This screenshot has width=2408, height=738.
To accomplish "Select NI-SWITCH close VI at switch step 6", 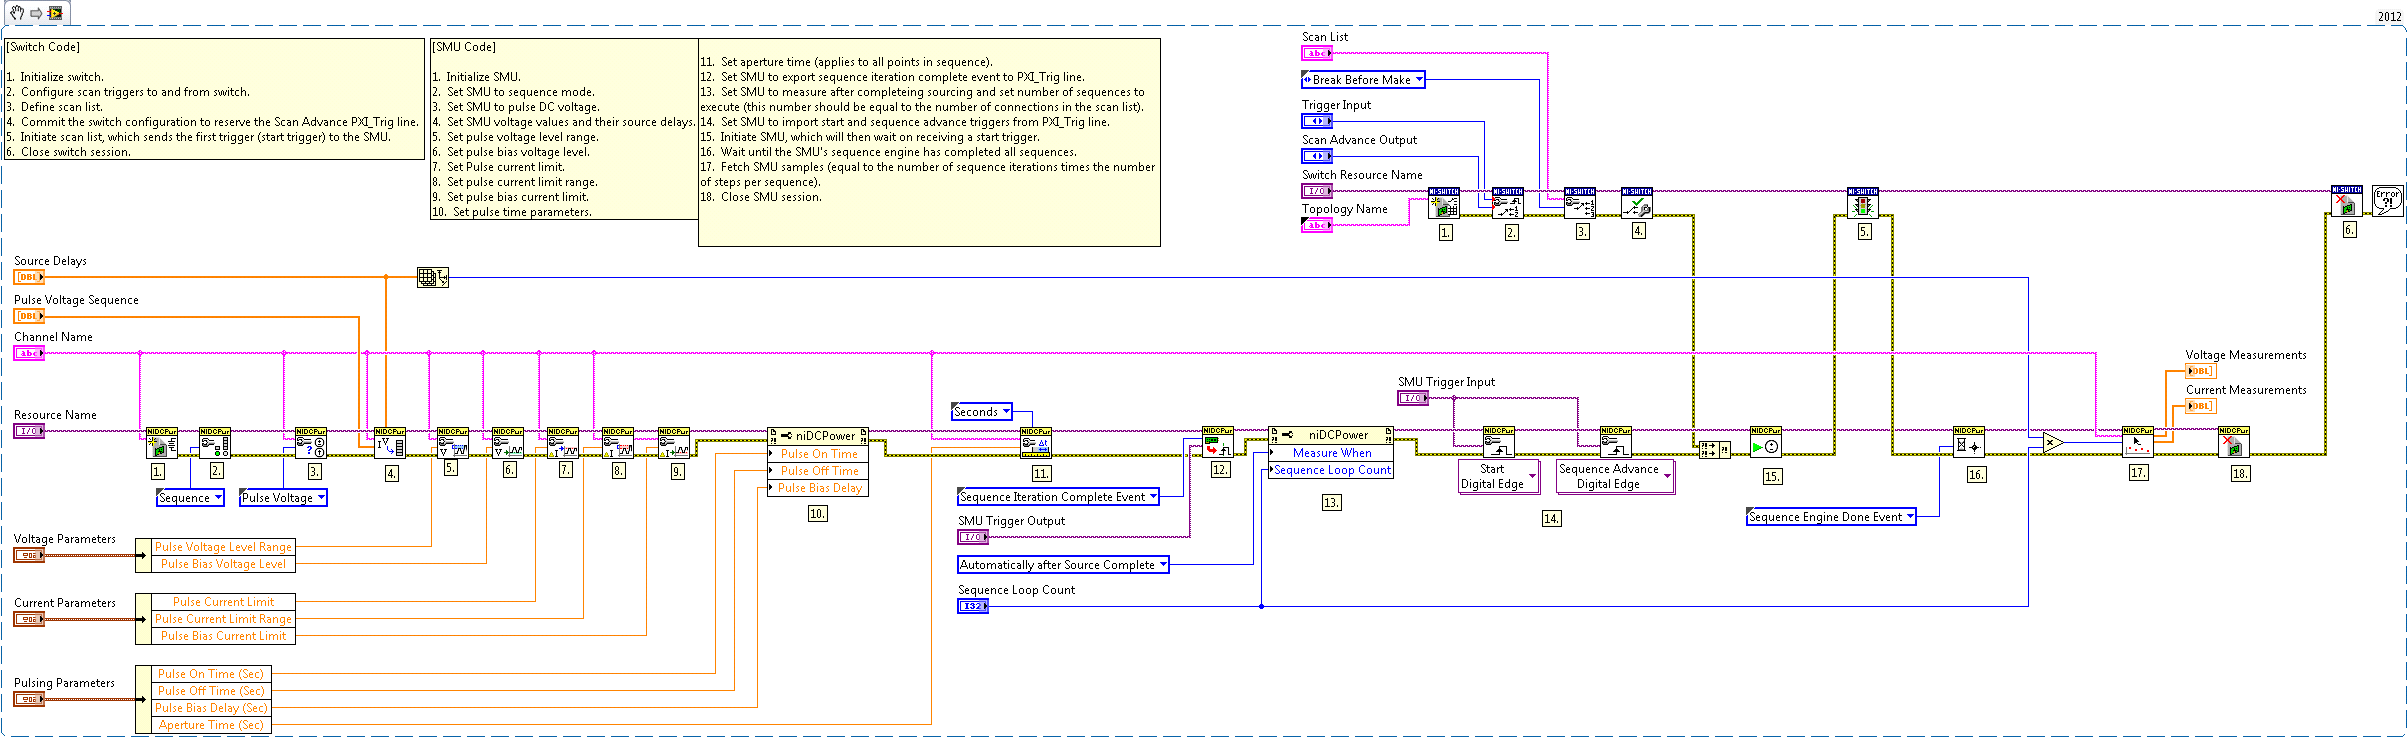I will [2347, 201].
